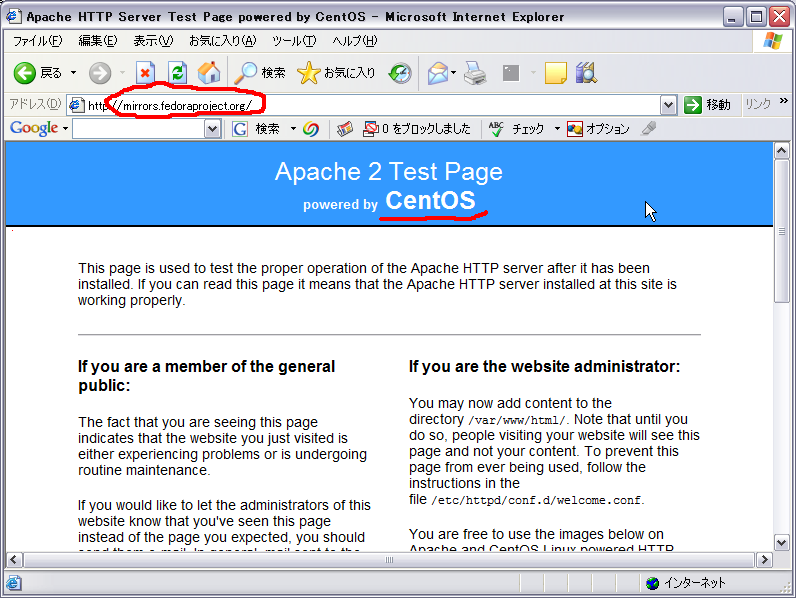
Task: Click the 'CentOS' banner text
Action: click(x=430, y=201)
